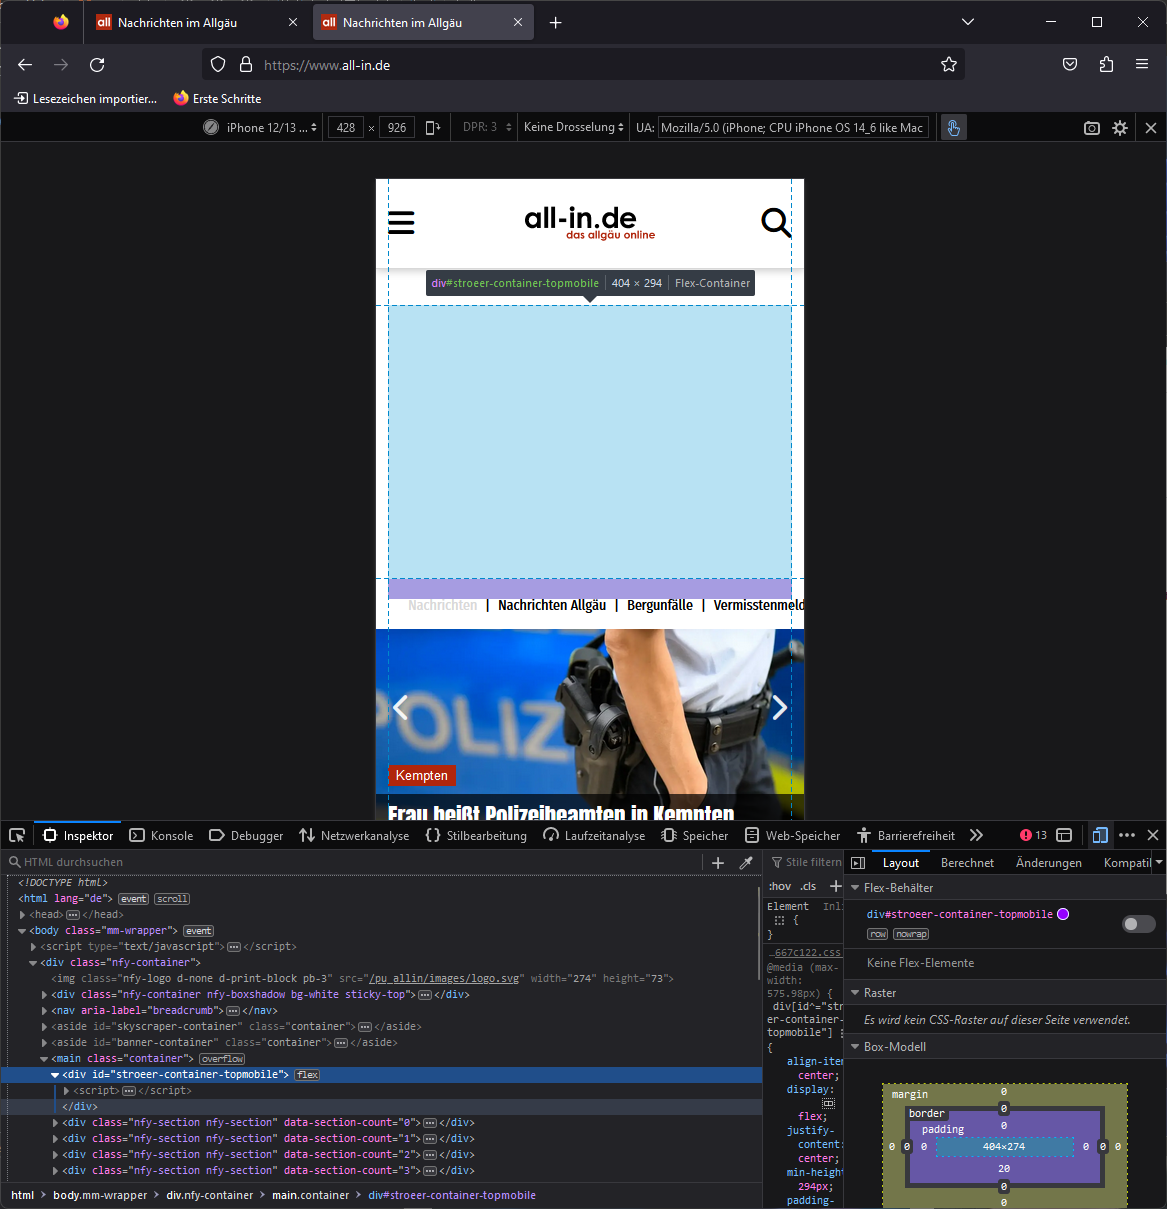Bookmark this page with the star icon
Screen dimensions: 1167x1209
949,65
